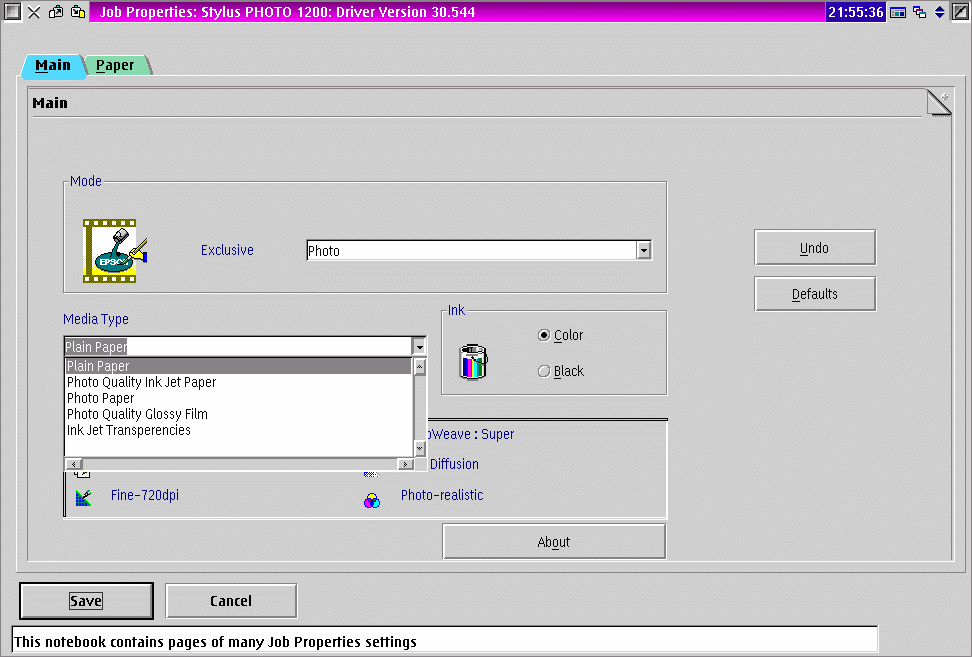Open the system menu icon in title bar
This screenshot has height=657, width=972.
pyautogui.click(x=12, y=12)
